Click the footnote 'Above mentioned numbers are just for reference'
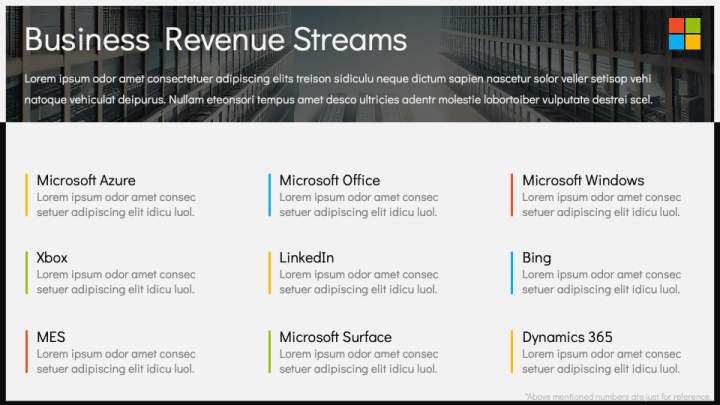720x405 pixels. tap(618, 397)
